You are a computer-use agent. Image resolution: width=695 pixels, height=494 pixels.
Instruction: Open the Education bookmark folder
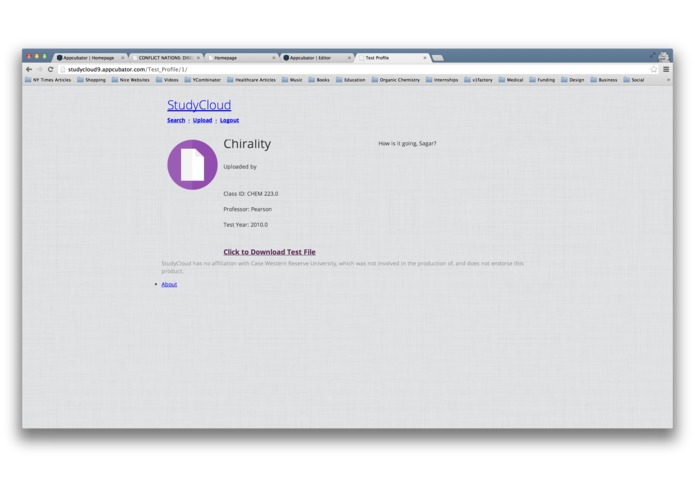tap(351, 80)
